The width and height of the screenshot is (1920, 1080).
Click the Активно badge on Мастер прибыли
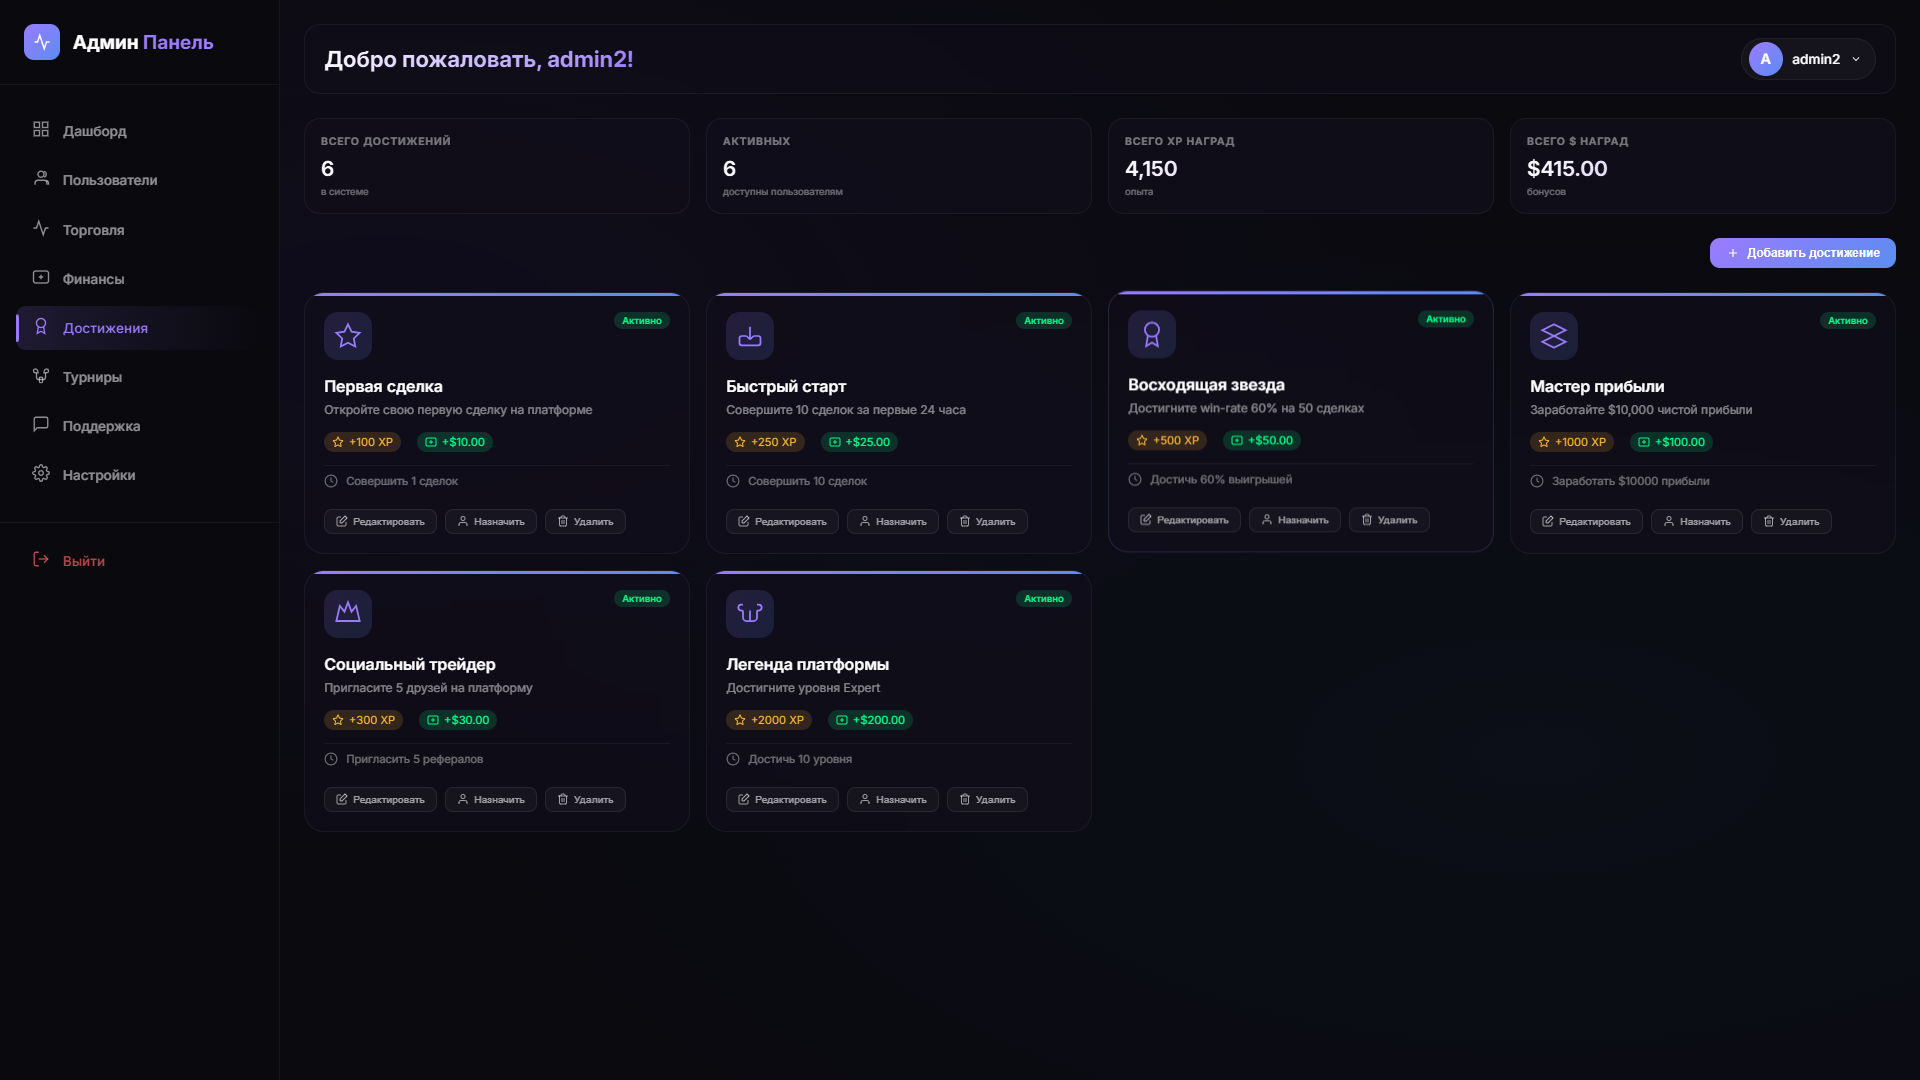(1848, 321)
